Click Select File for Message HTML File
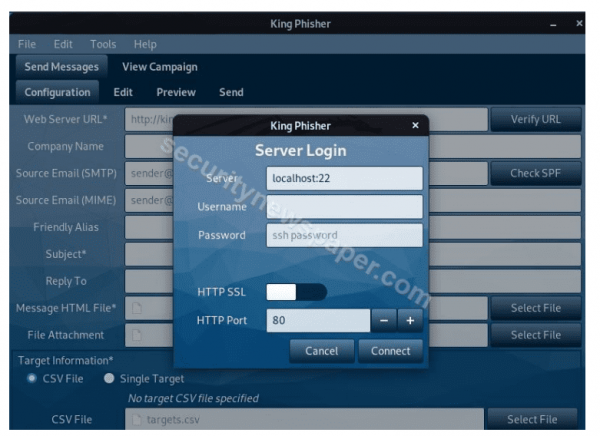Image resolution: width=600 pixels, height=436 pixels. point(535,308)
